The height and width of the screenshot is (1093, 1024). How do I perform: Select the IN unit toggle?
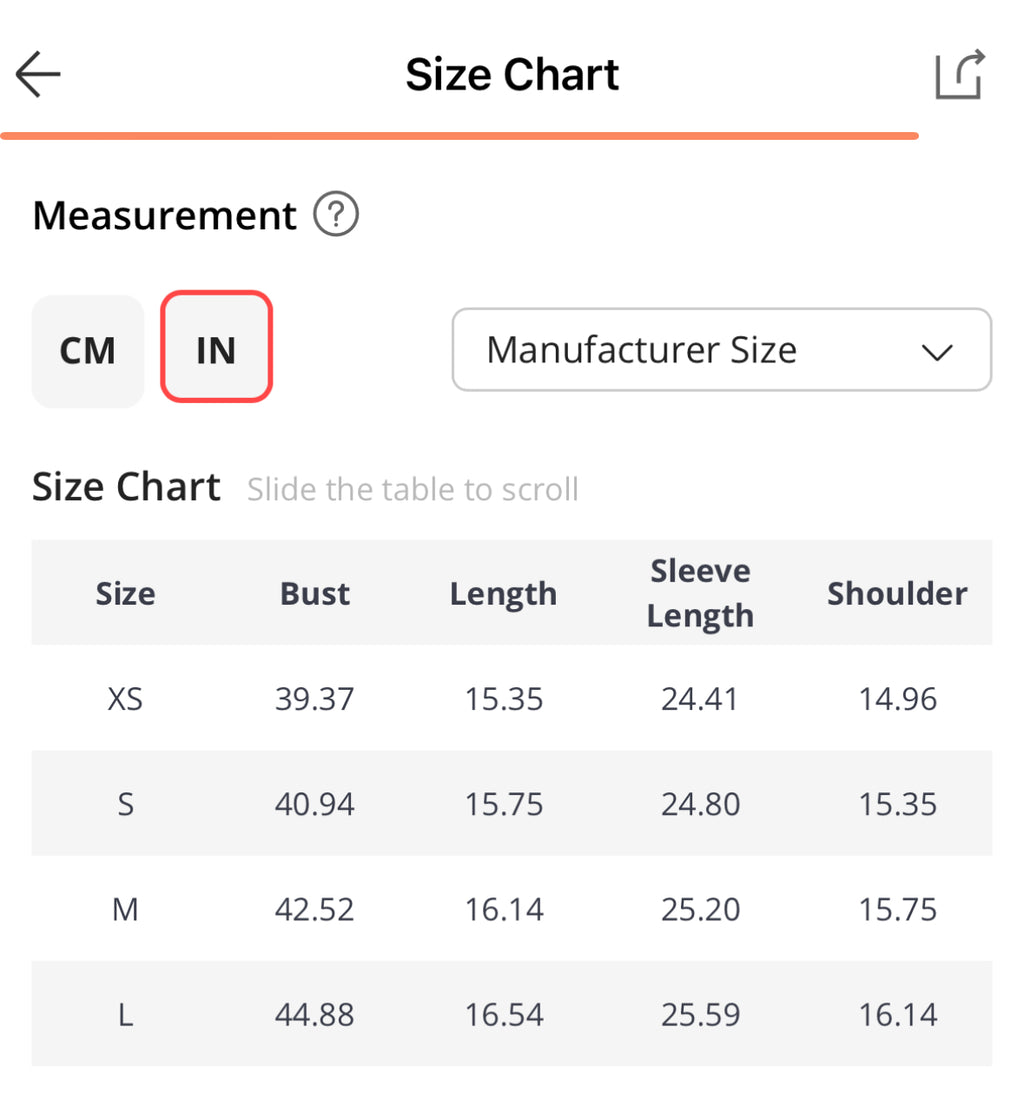click(216, 347)
